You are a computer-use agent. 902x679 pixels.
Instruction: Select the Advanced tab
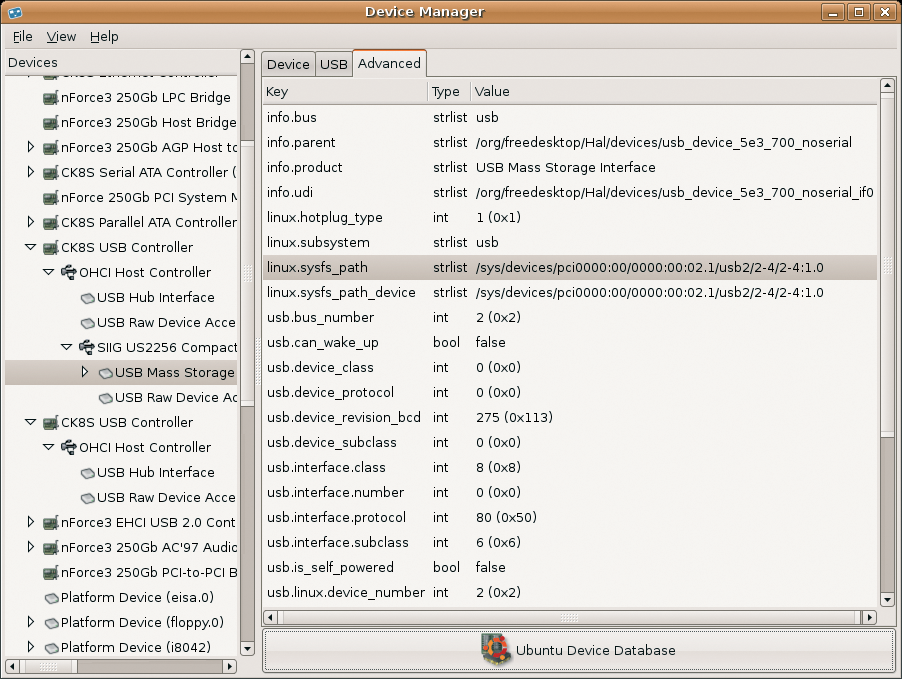(x=389, y=63)
